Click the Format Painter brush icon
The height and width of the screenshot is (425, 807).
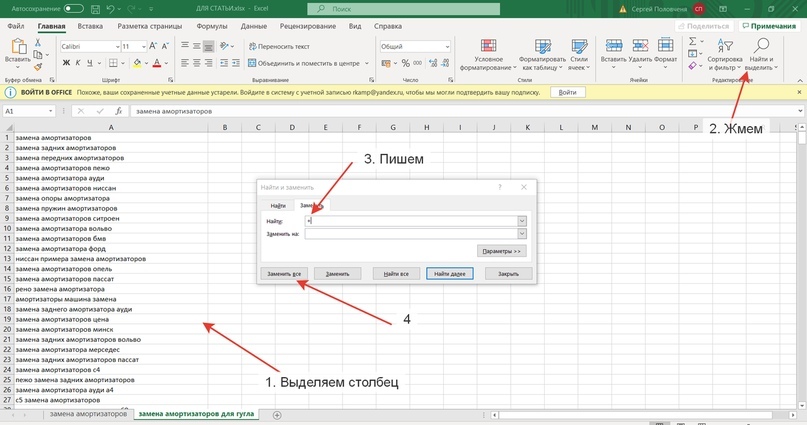coord(38,67)
